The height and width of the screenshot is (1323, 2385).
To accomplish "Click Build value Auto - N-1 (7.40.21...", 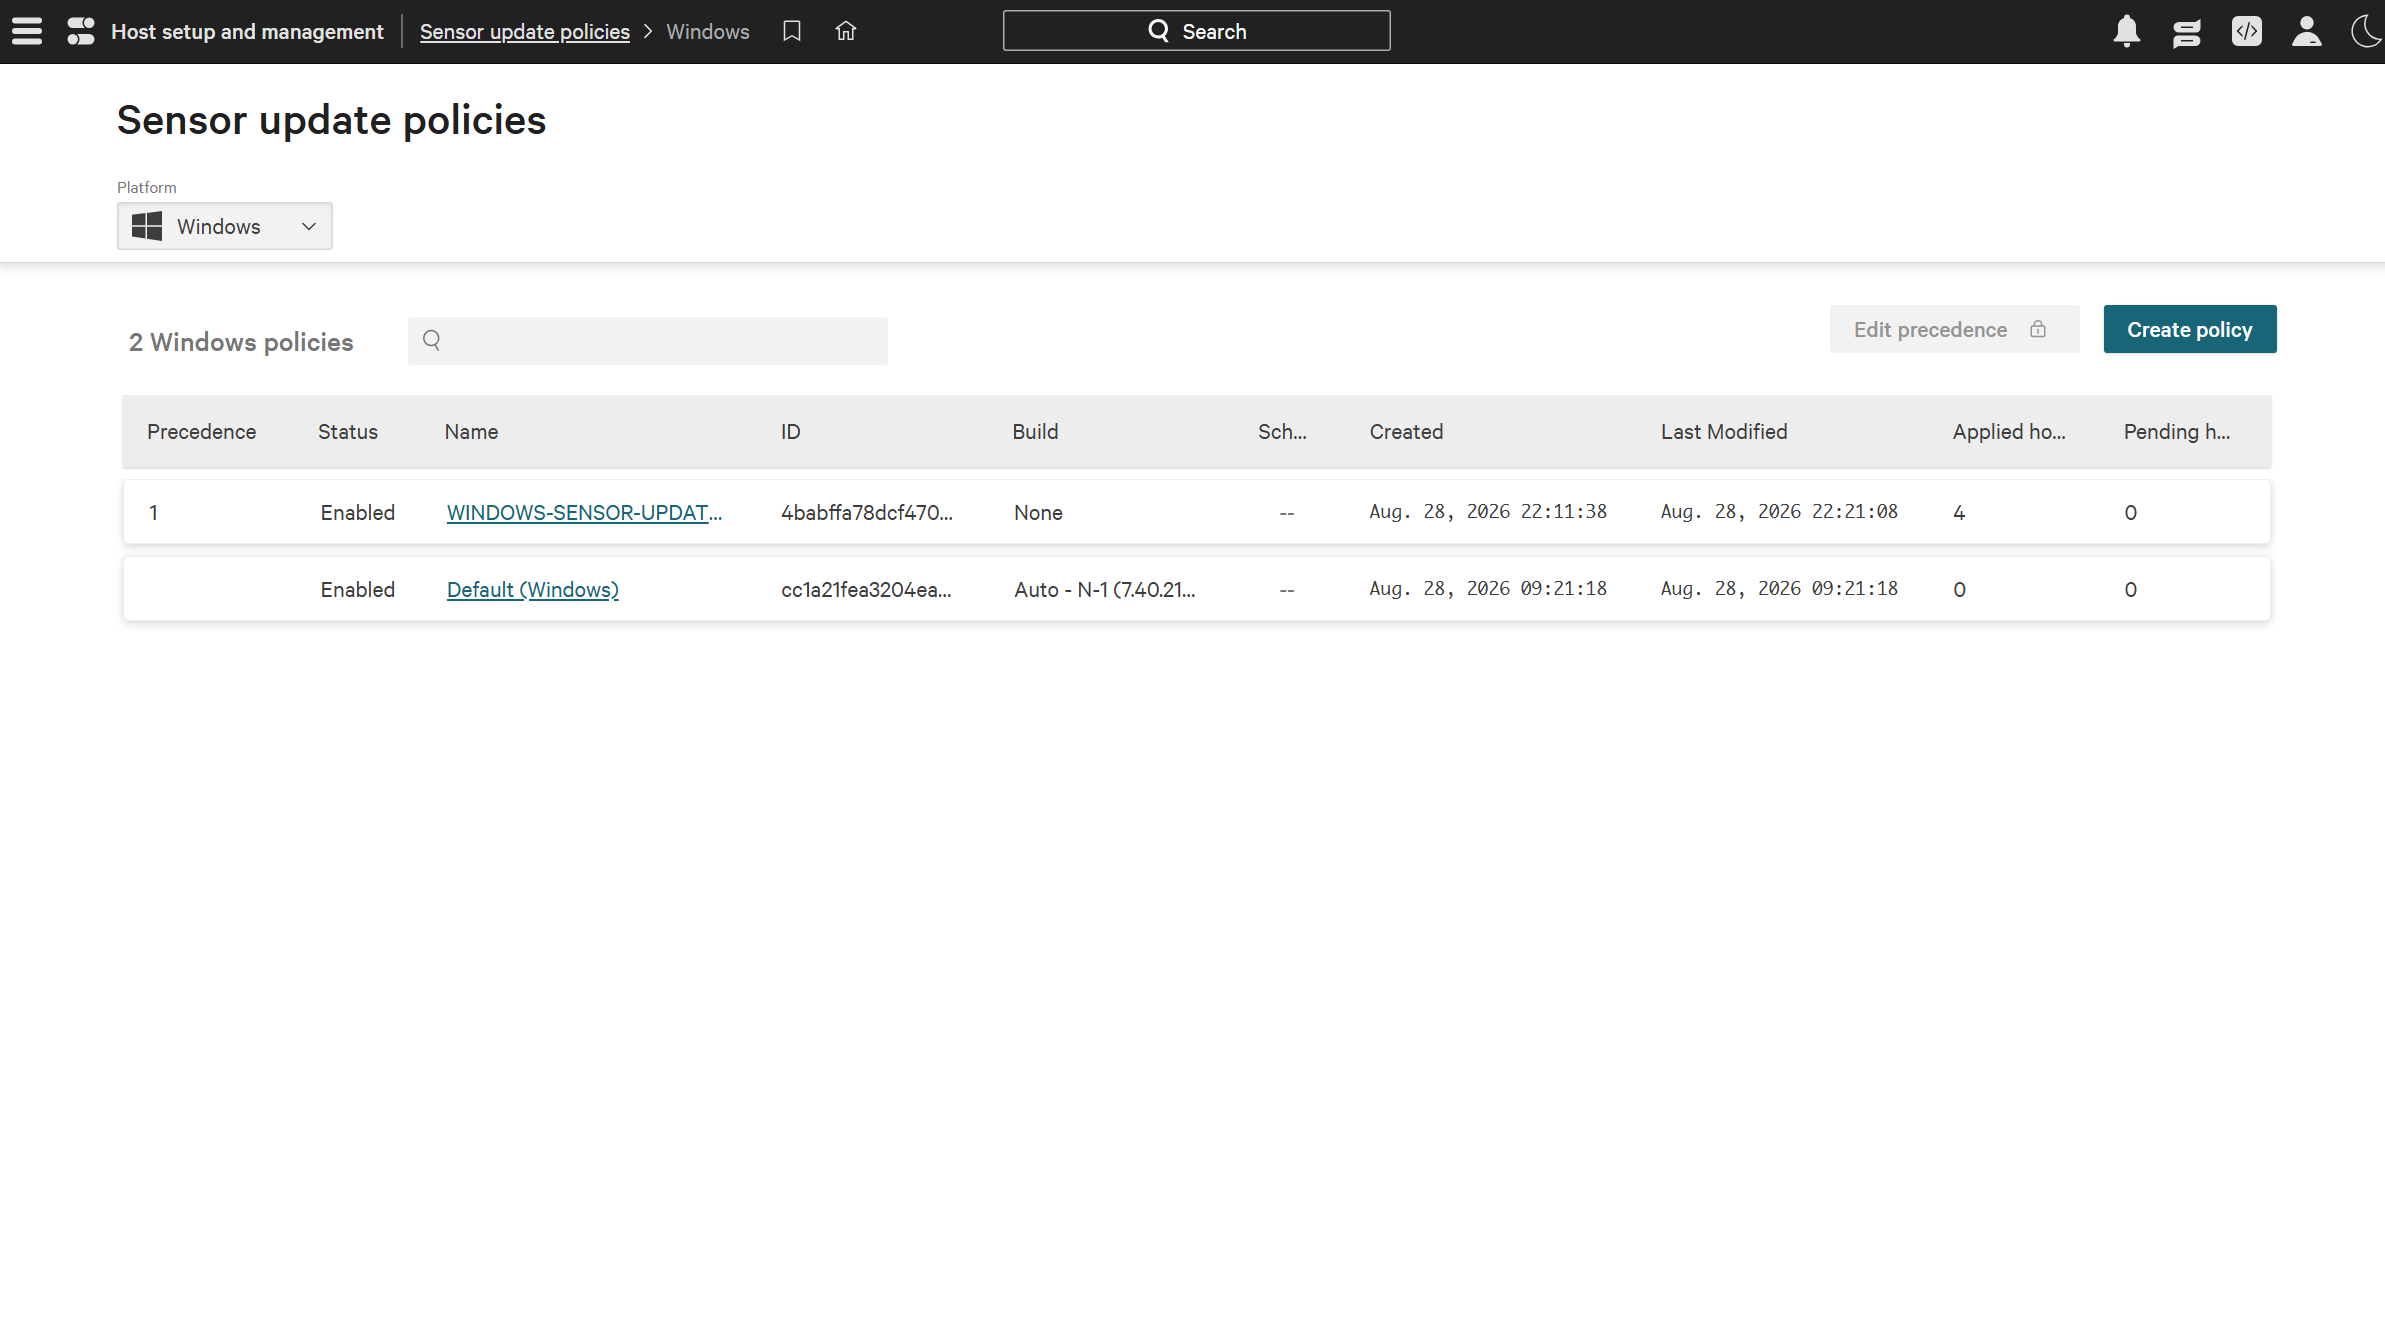I will tap(1105, 589).
